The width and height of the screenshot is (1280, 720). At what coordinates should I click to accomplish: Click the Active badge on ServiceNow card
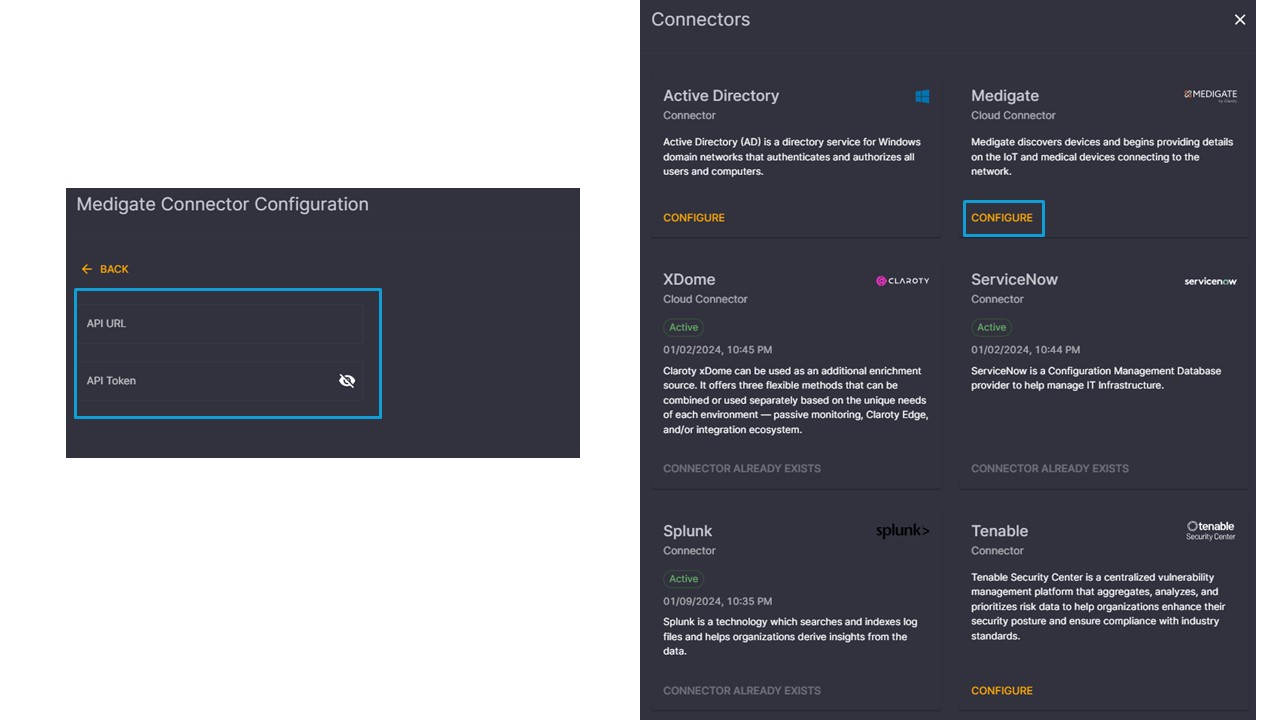point(992,327)
